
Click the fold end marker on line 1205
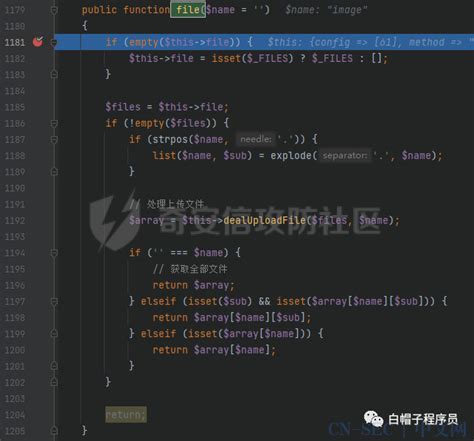54,431
